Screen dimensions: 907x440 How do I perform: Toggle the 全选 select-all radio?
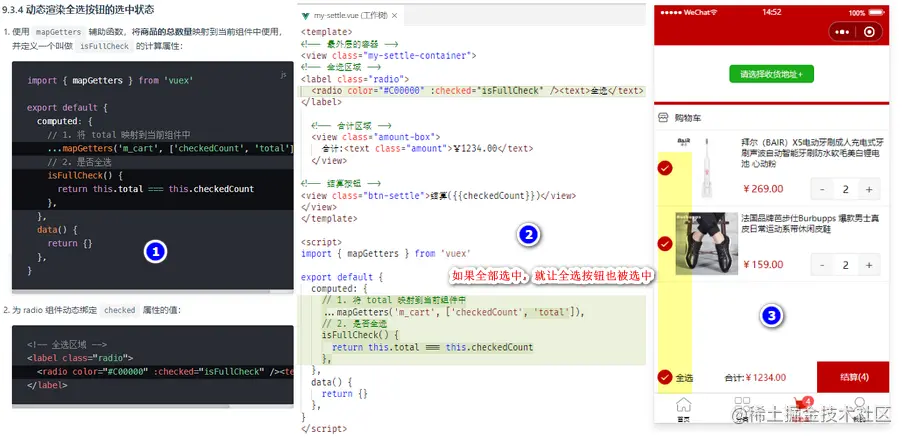665,378
